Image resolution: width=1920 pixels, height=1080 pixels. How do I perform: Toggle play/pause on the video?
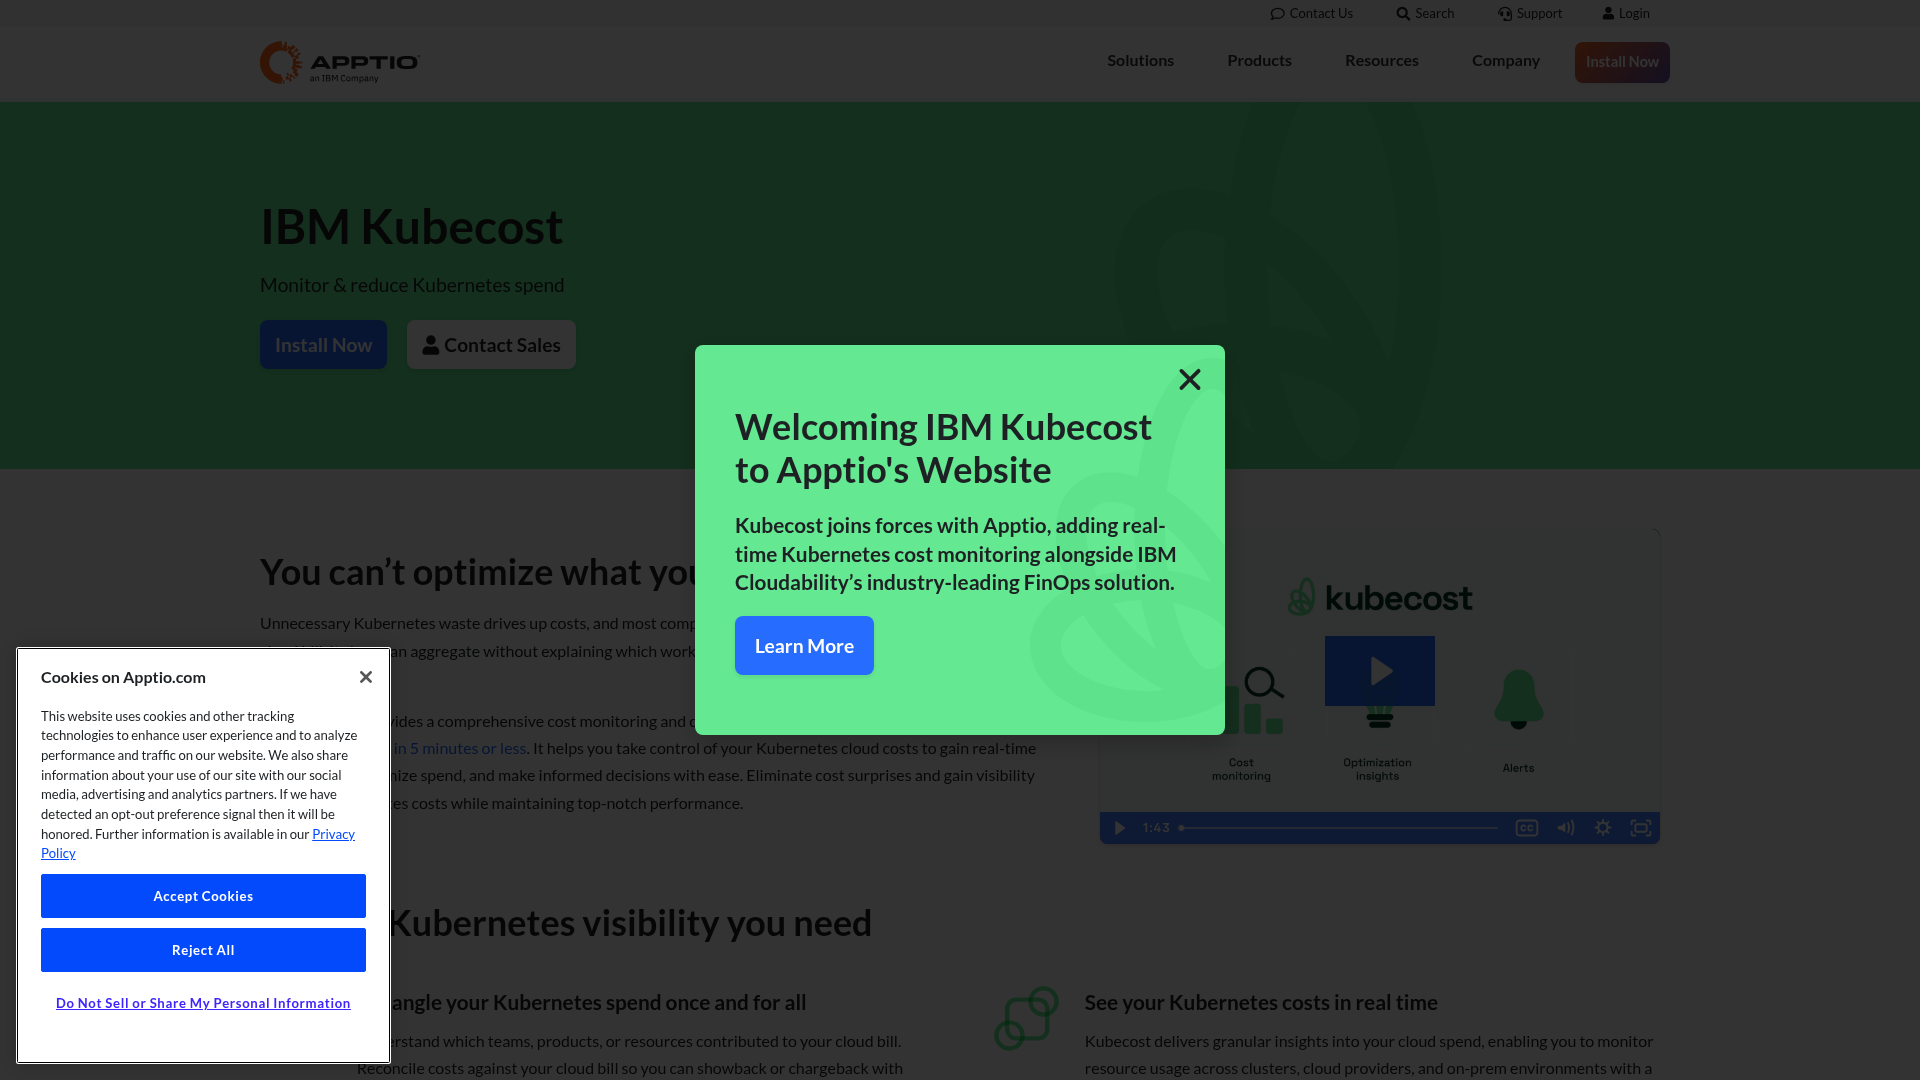[1118, 828]
